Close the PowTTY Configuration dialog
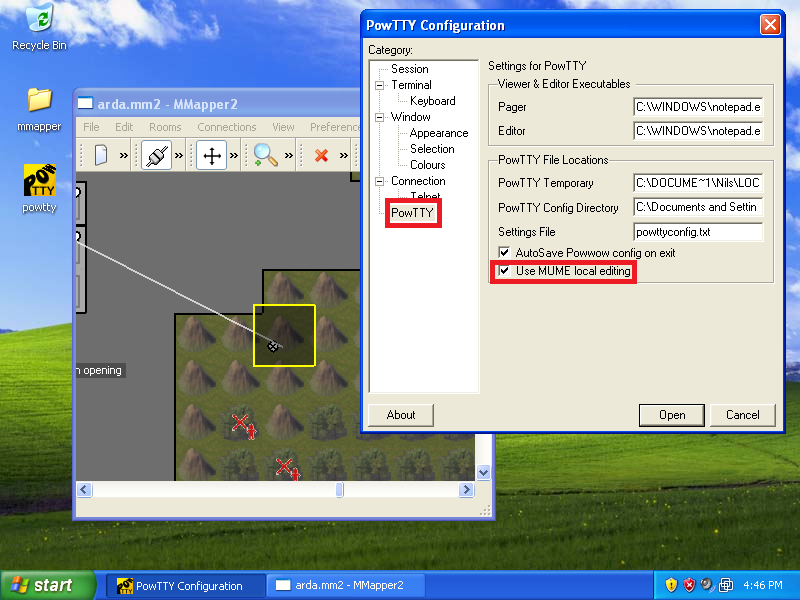The width and height of the screenshot is (800, 600). point(770,24)
